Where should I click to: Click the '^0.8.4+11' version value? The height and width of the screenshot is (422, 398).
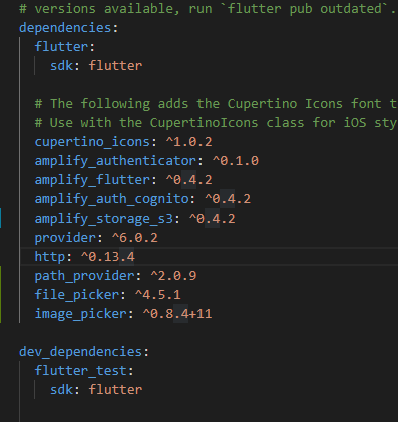coord(177,314)
